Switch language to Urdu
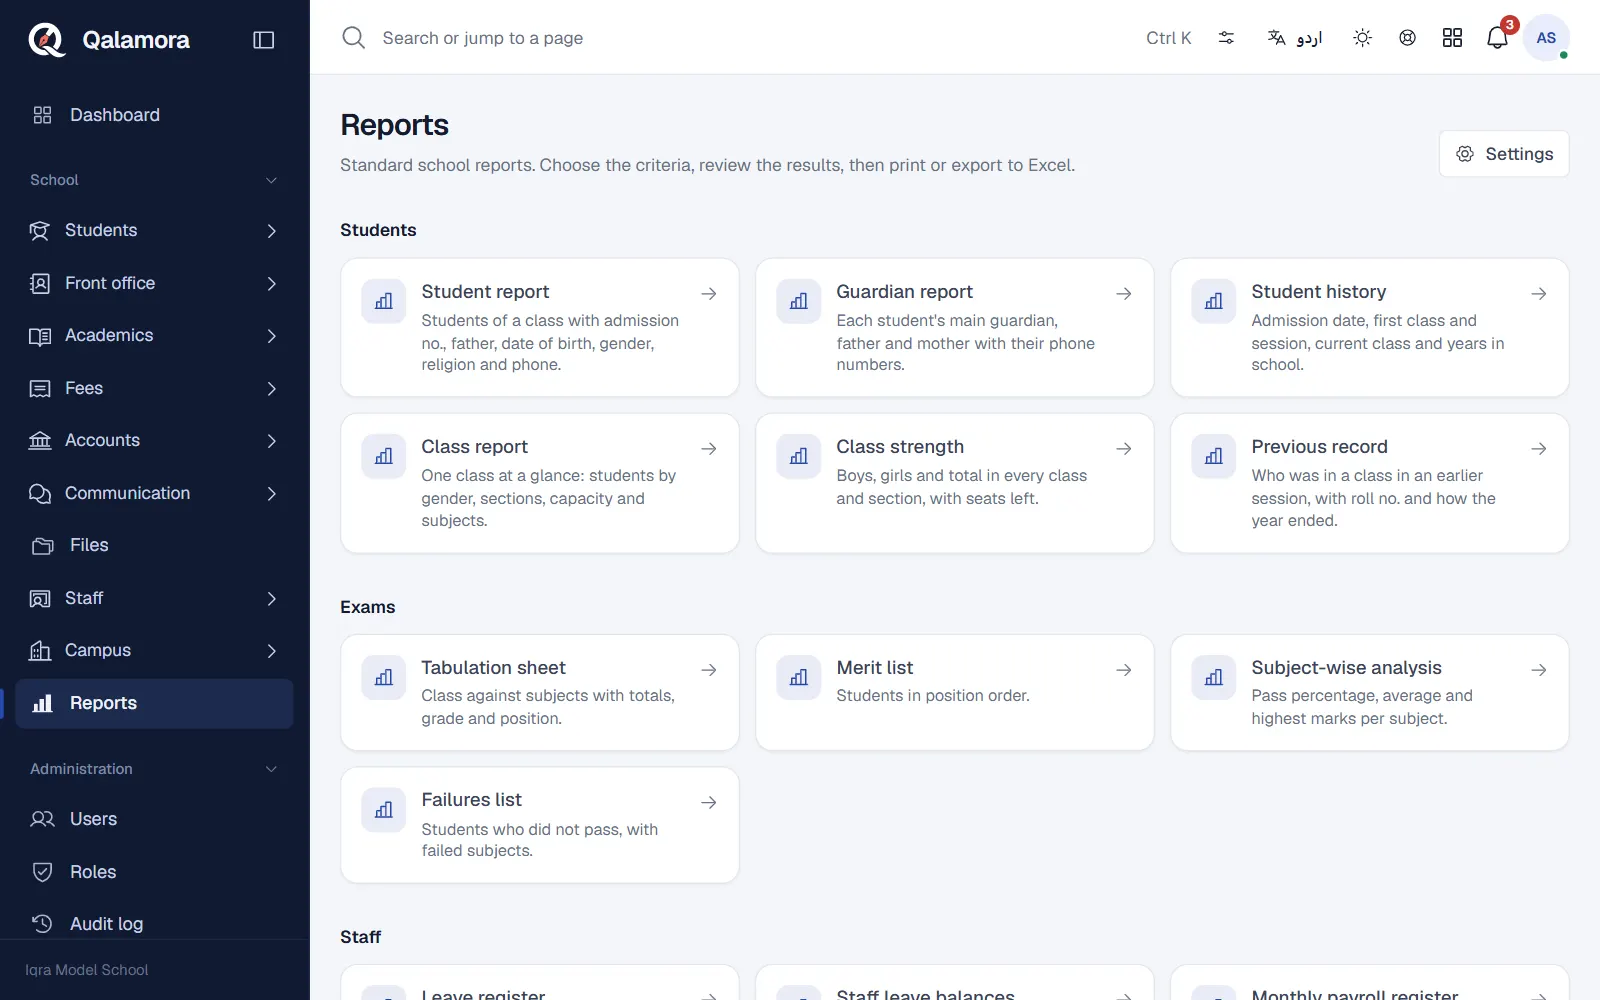This screenshot has height=1000, width=1600. pos(1295,38)
